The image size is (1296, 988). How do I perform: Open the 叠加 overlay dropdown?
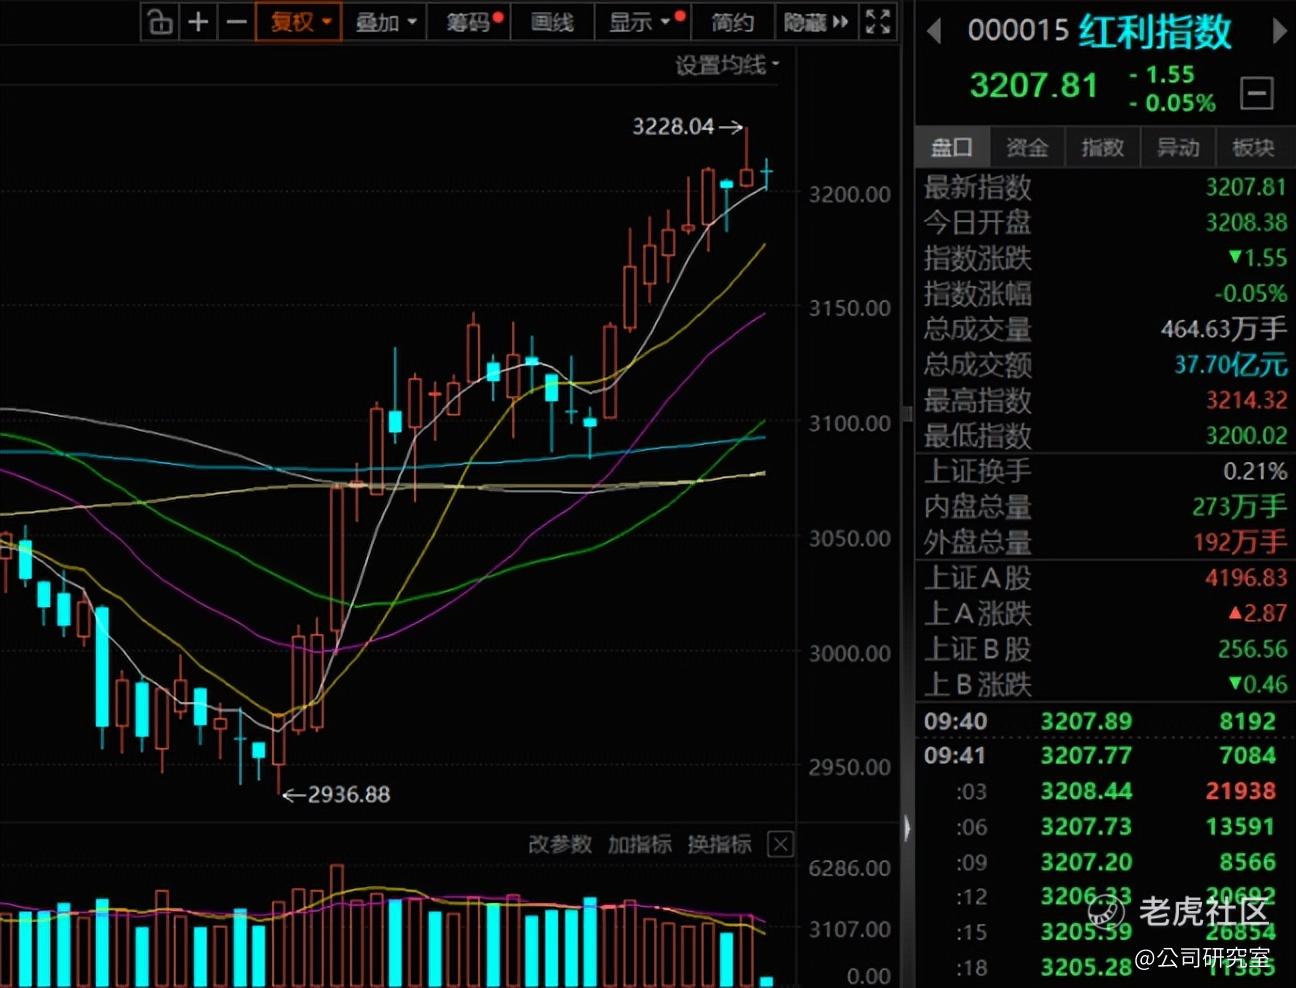tap(386, 22)
